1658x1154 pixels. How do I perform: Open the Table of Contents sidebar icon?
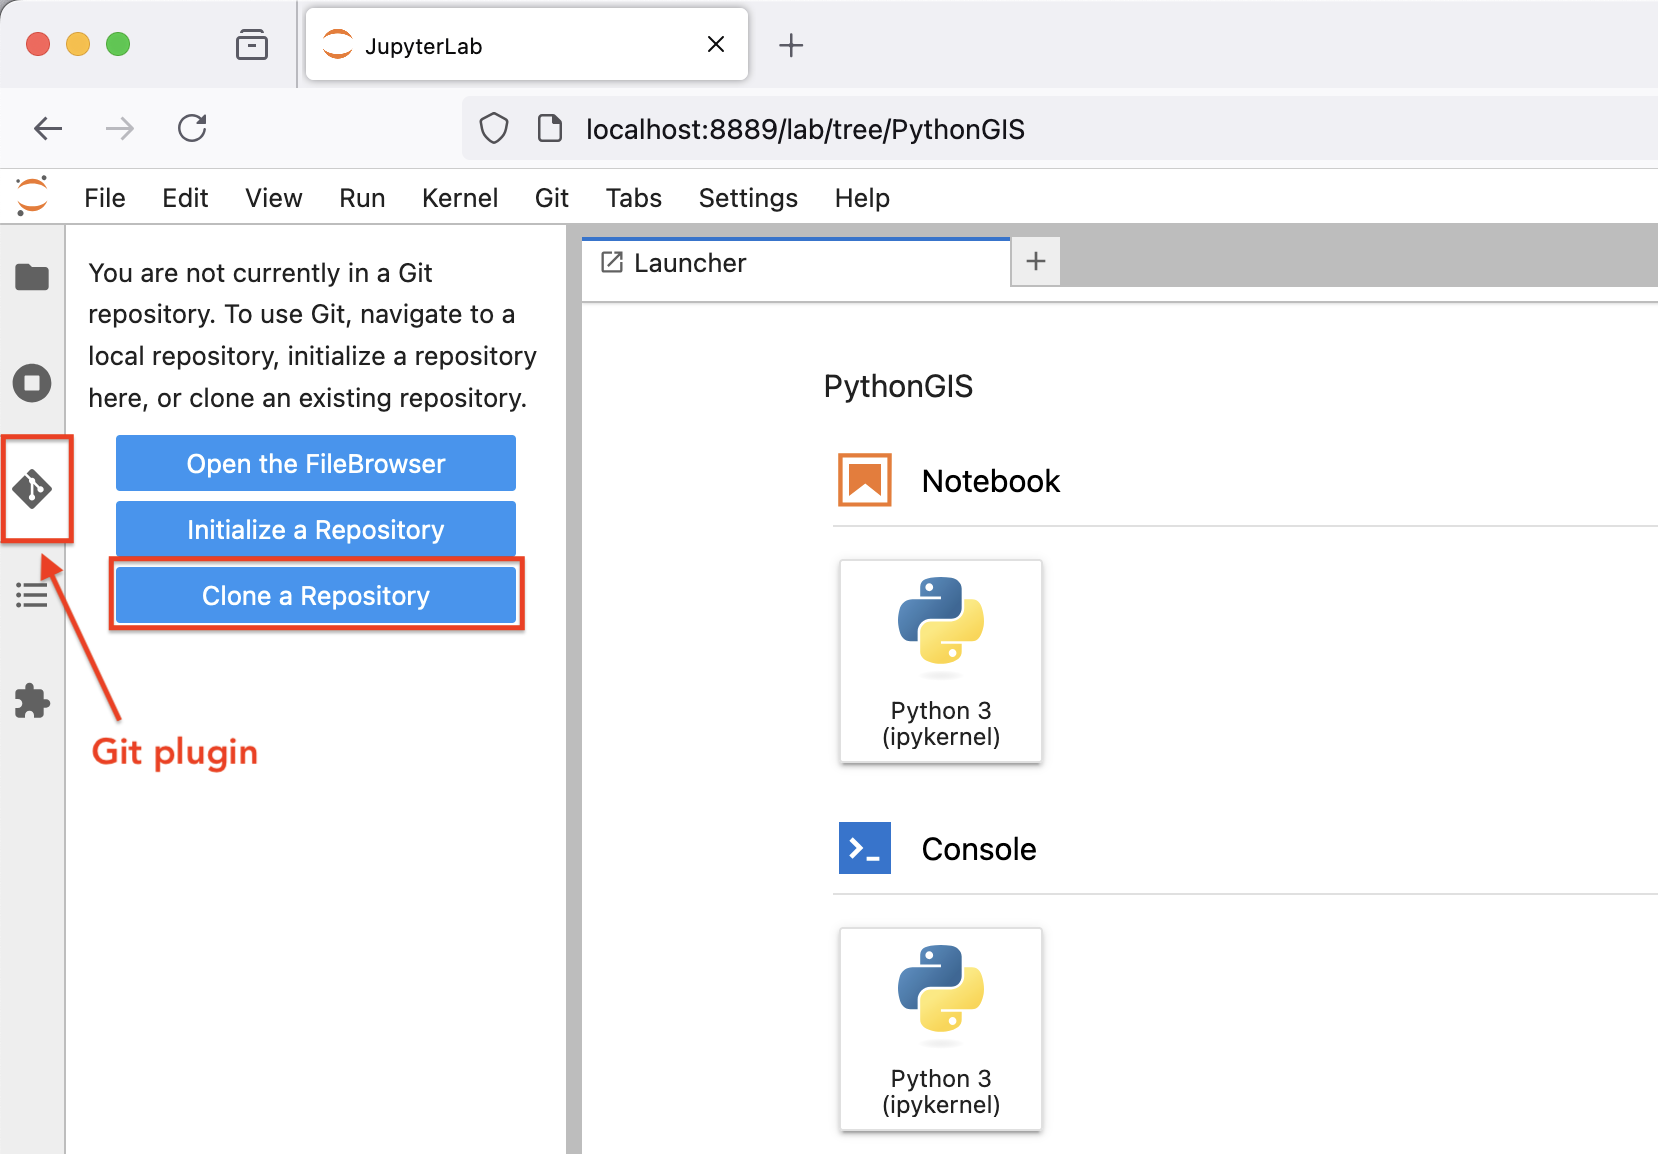pos(32,596)
